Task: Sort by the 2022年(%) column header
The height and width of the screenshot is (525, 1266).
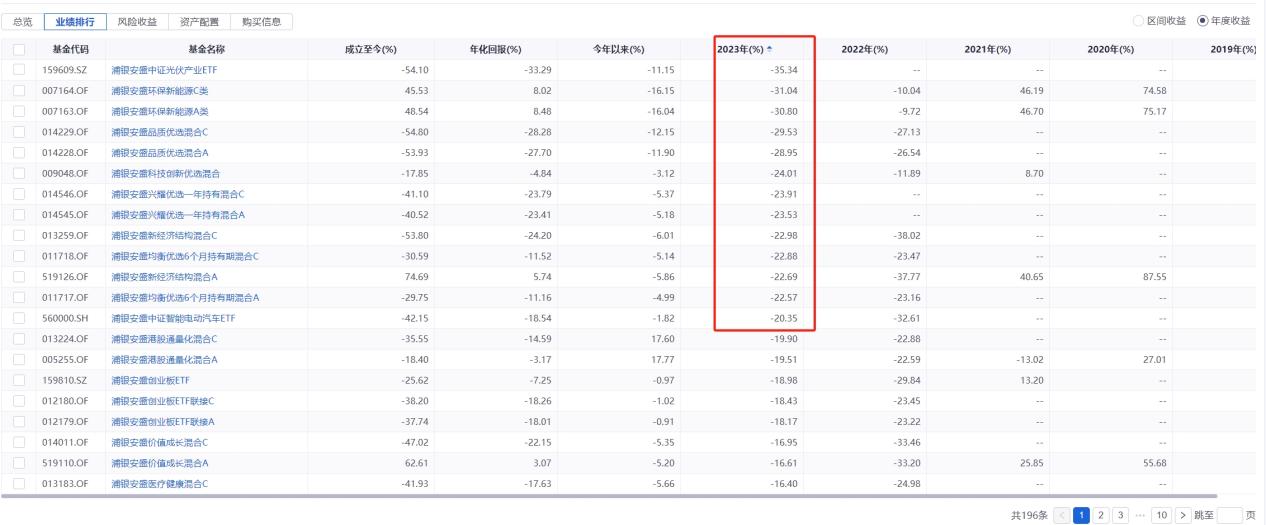Action: click(x=865, y=50)
